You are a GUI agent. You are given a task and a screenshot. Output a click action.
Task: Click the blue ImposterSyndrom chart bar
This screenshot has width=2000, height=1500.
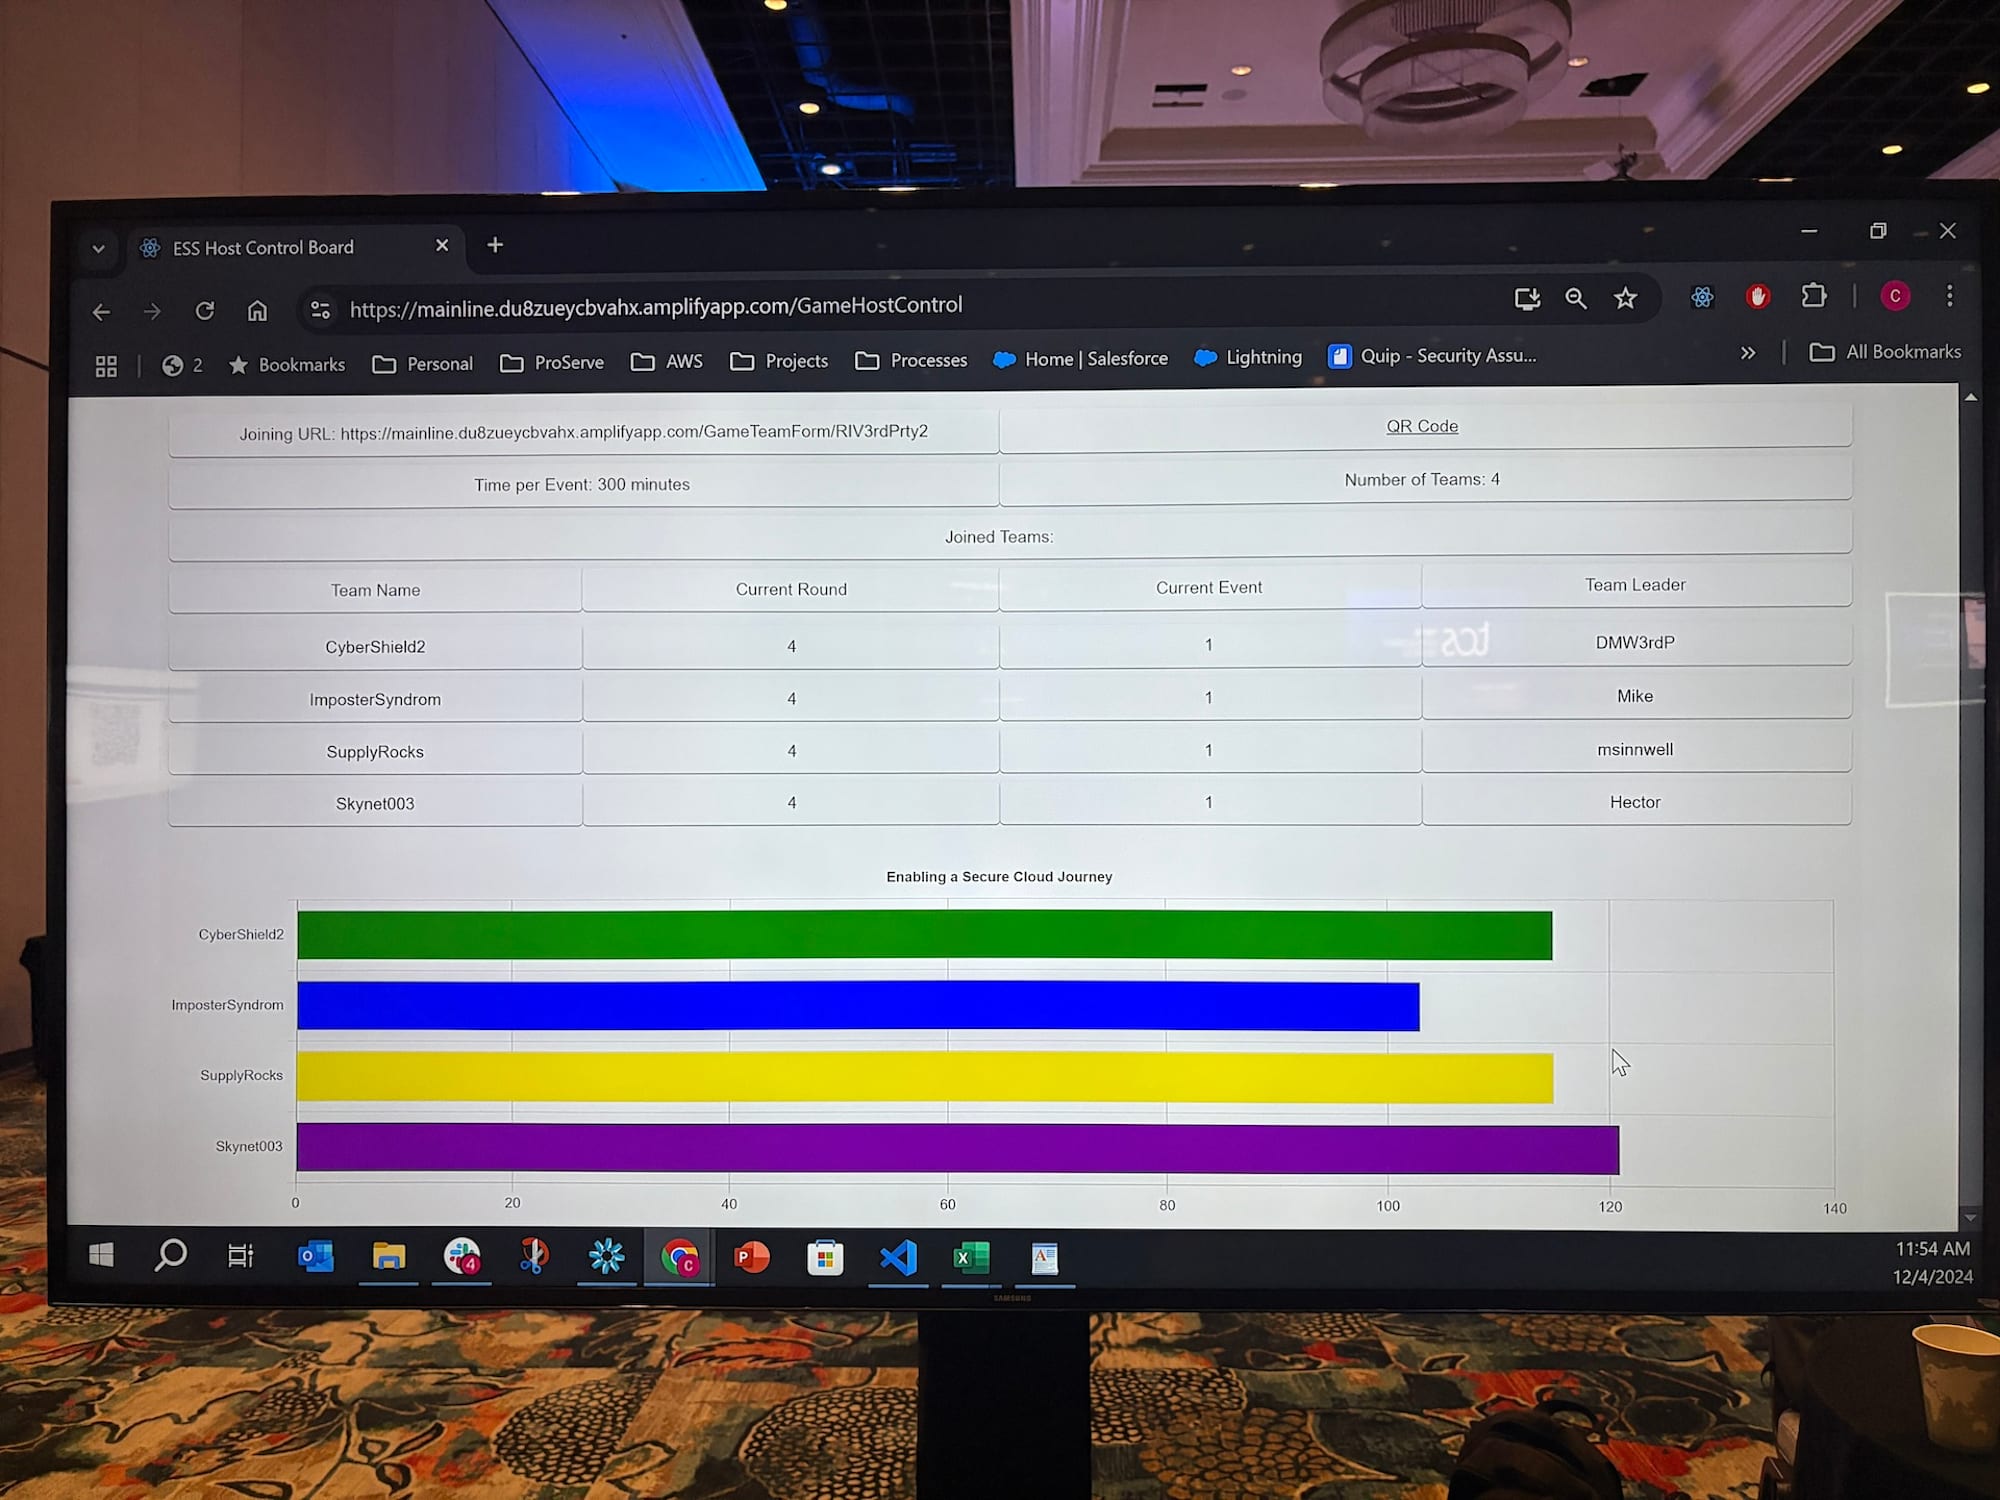point(858,1006)
